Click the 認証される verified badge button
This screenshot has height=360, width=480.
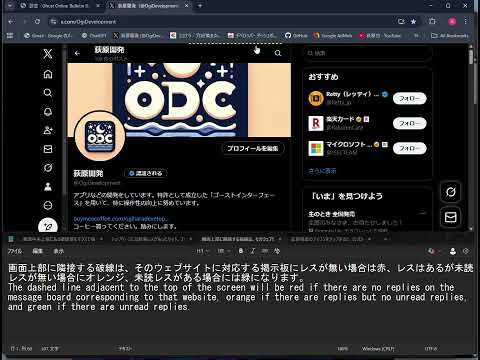146,173
